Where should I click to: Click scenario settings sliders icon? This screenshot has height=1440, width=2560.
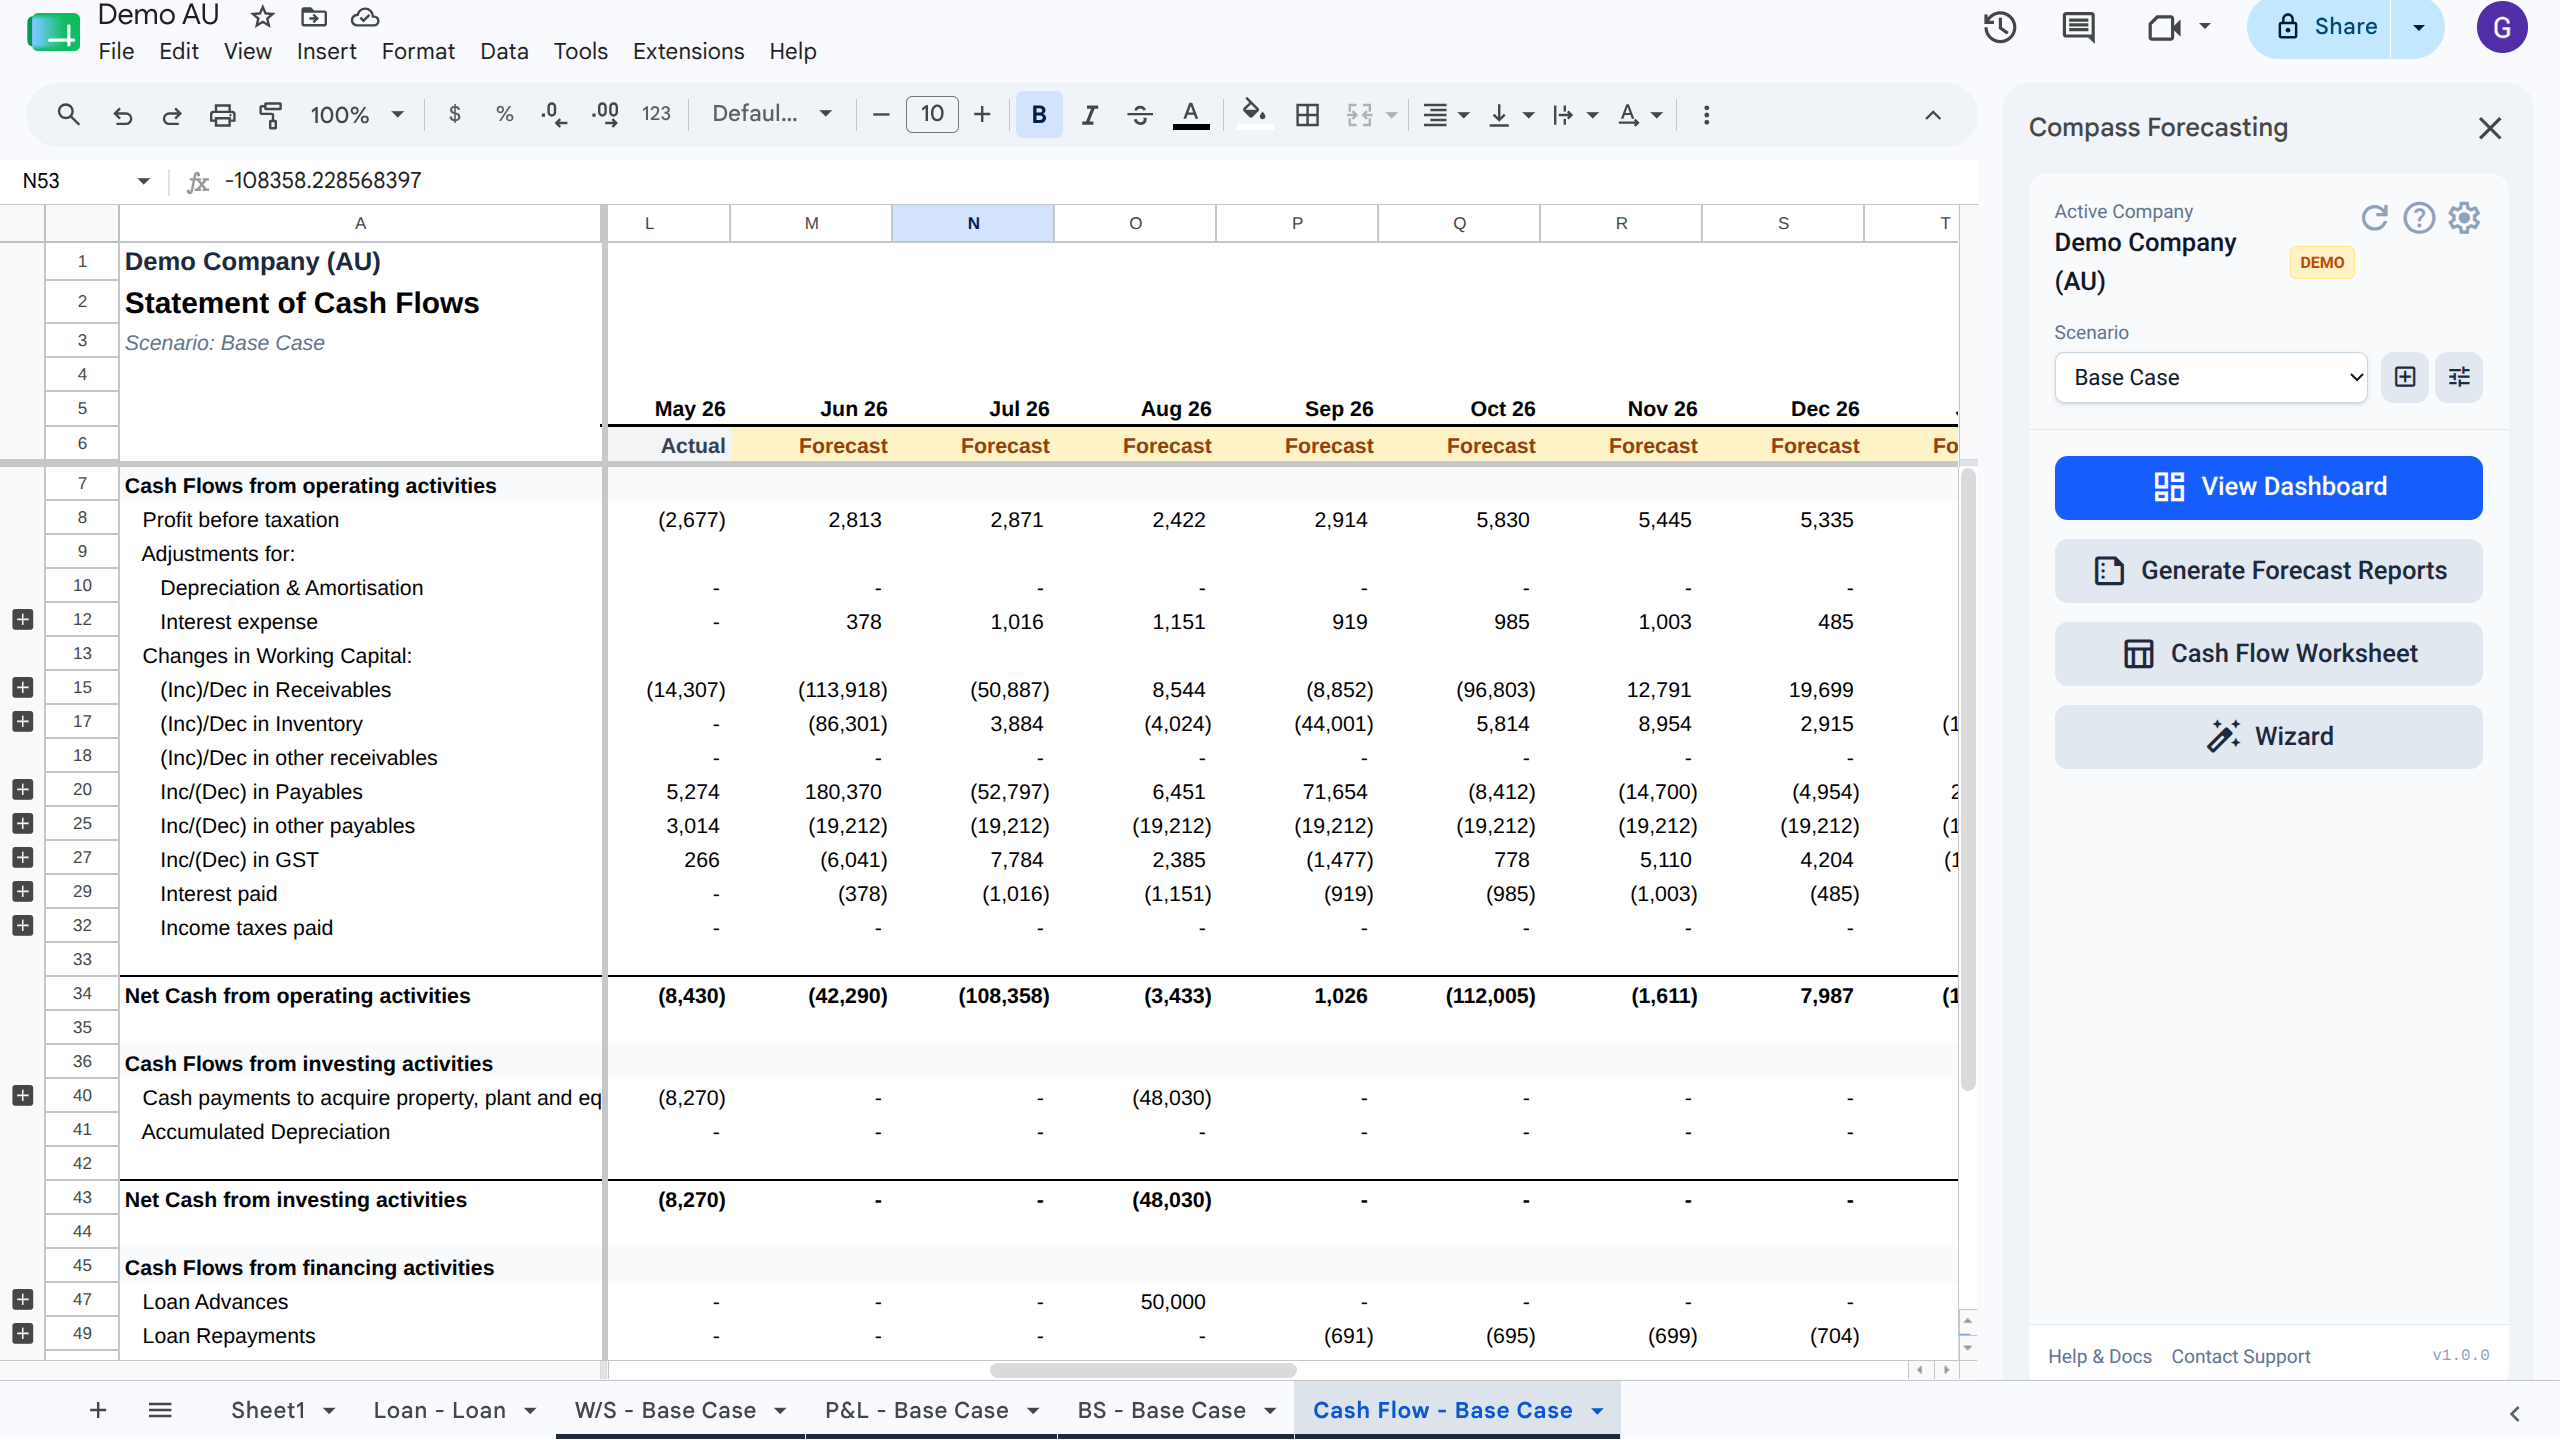2459,377
